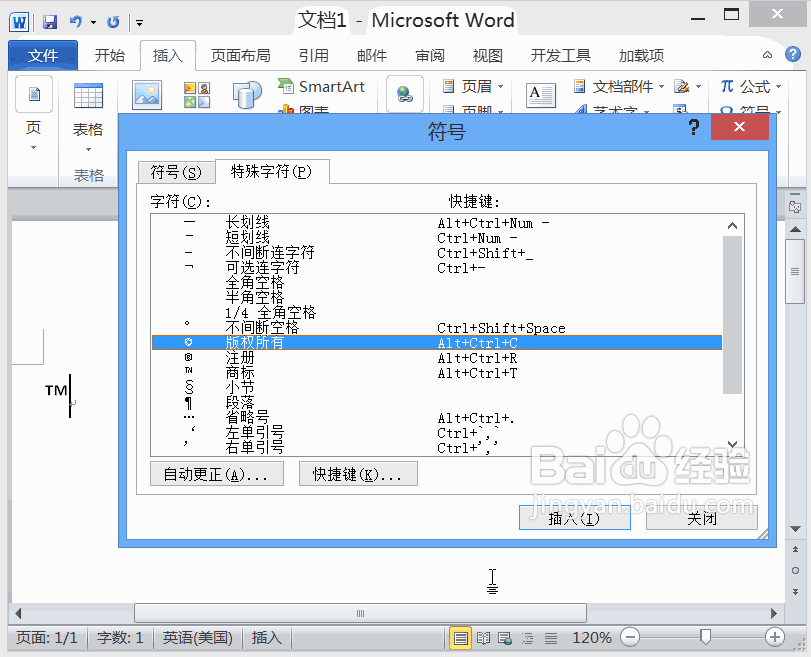Switch to Web Layout view
811x657 pixels.
[503, 638]
